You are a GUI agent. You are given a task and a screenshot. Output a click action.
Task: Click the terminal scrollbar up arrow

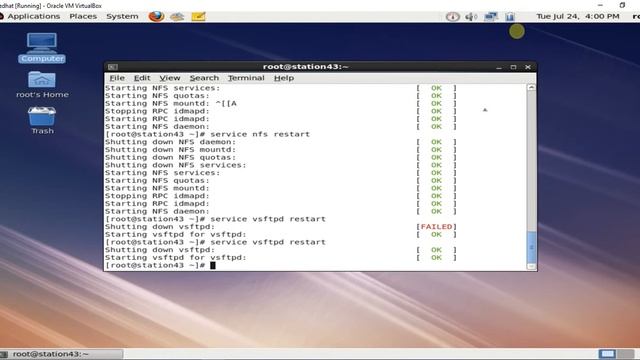pyautogui.click(x=531, y=87)
